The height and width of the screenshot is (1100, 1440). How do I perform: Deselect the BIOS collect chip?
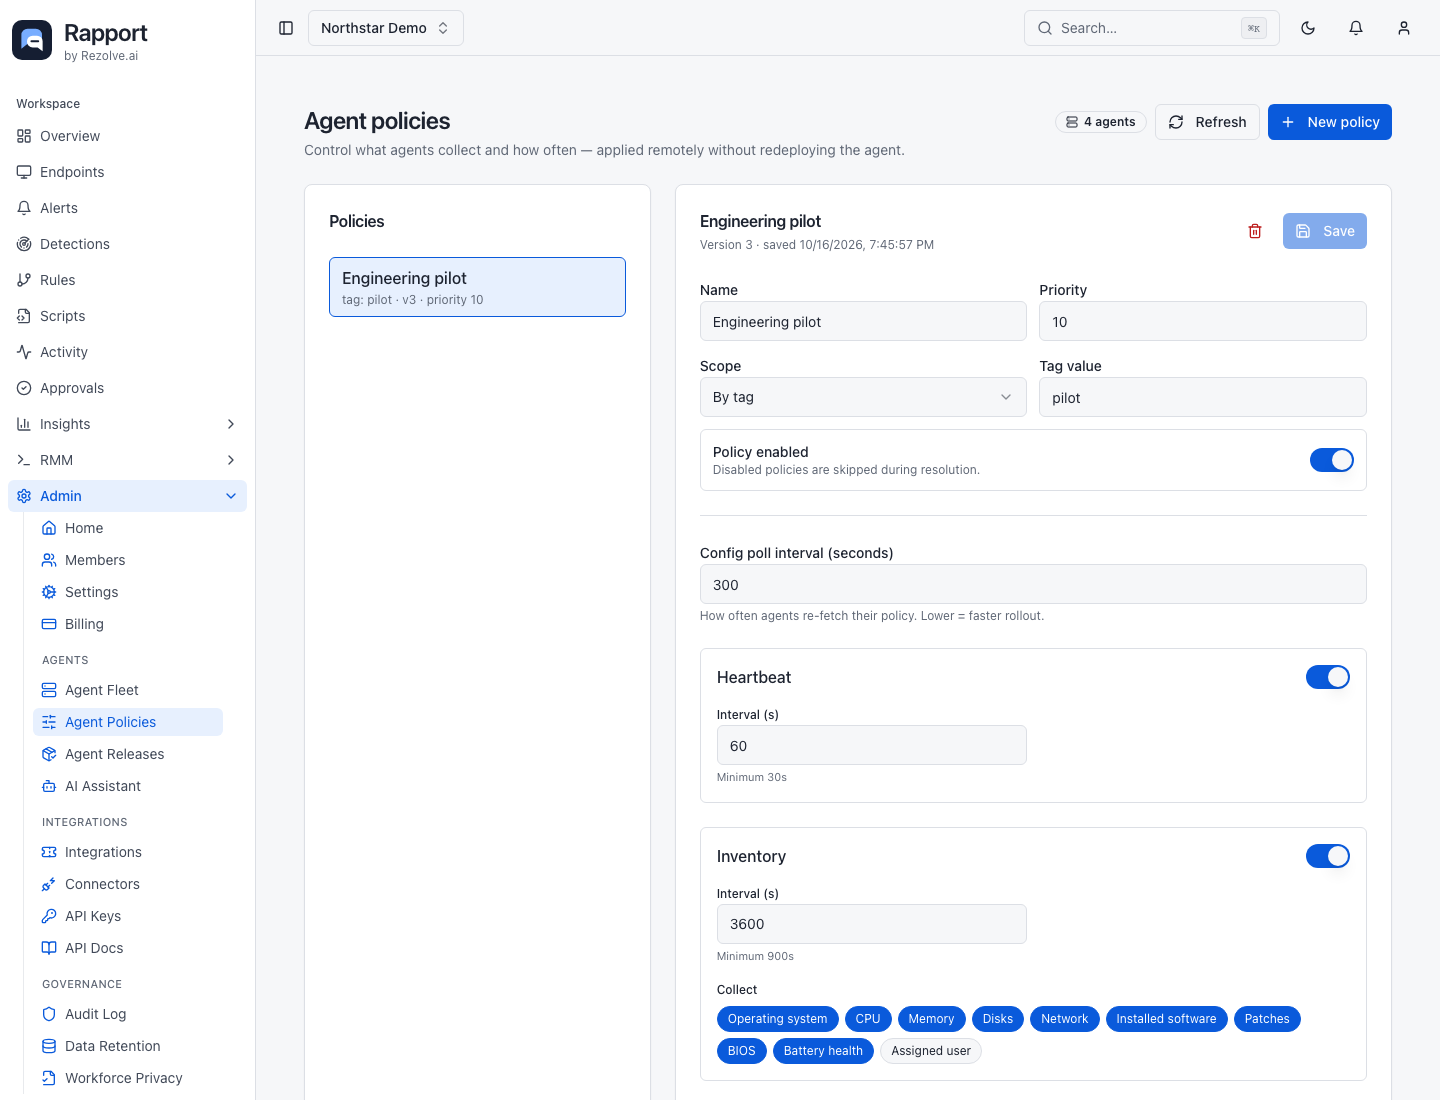(x=742, y=1051)
